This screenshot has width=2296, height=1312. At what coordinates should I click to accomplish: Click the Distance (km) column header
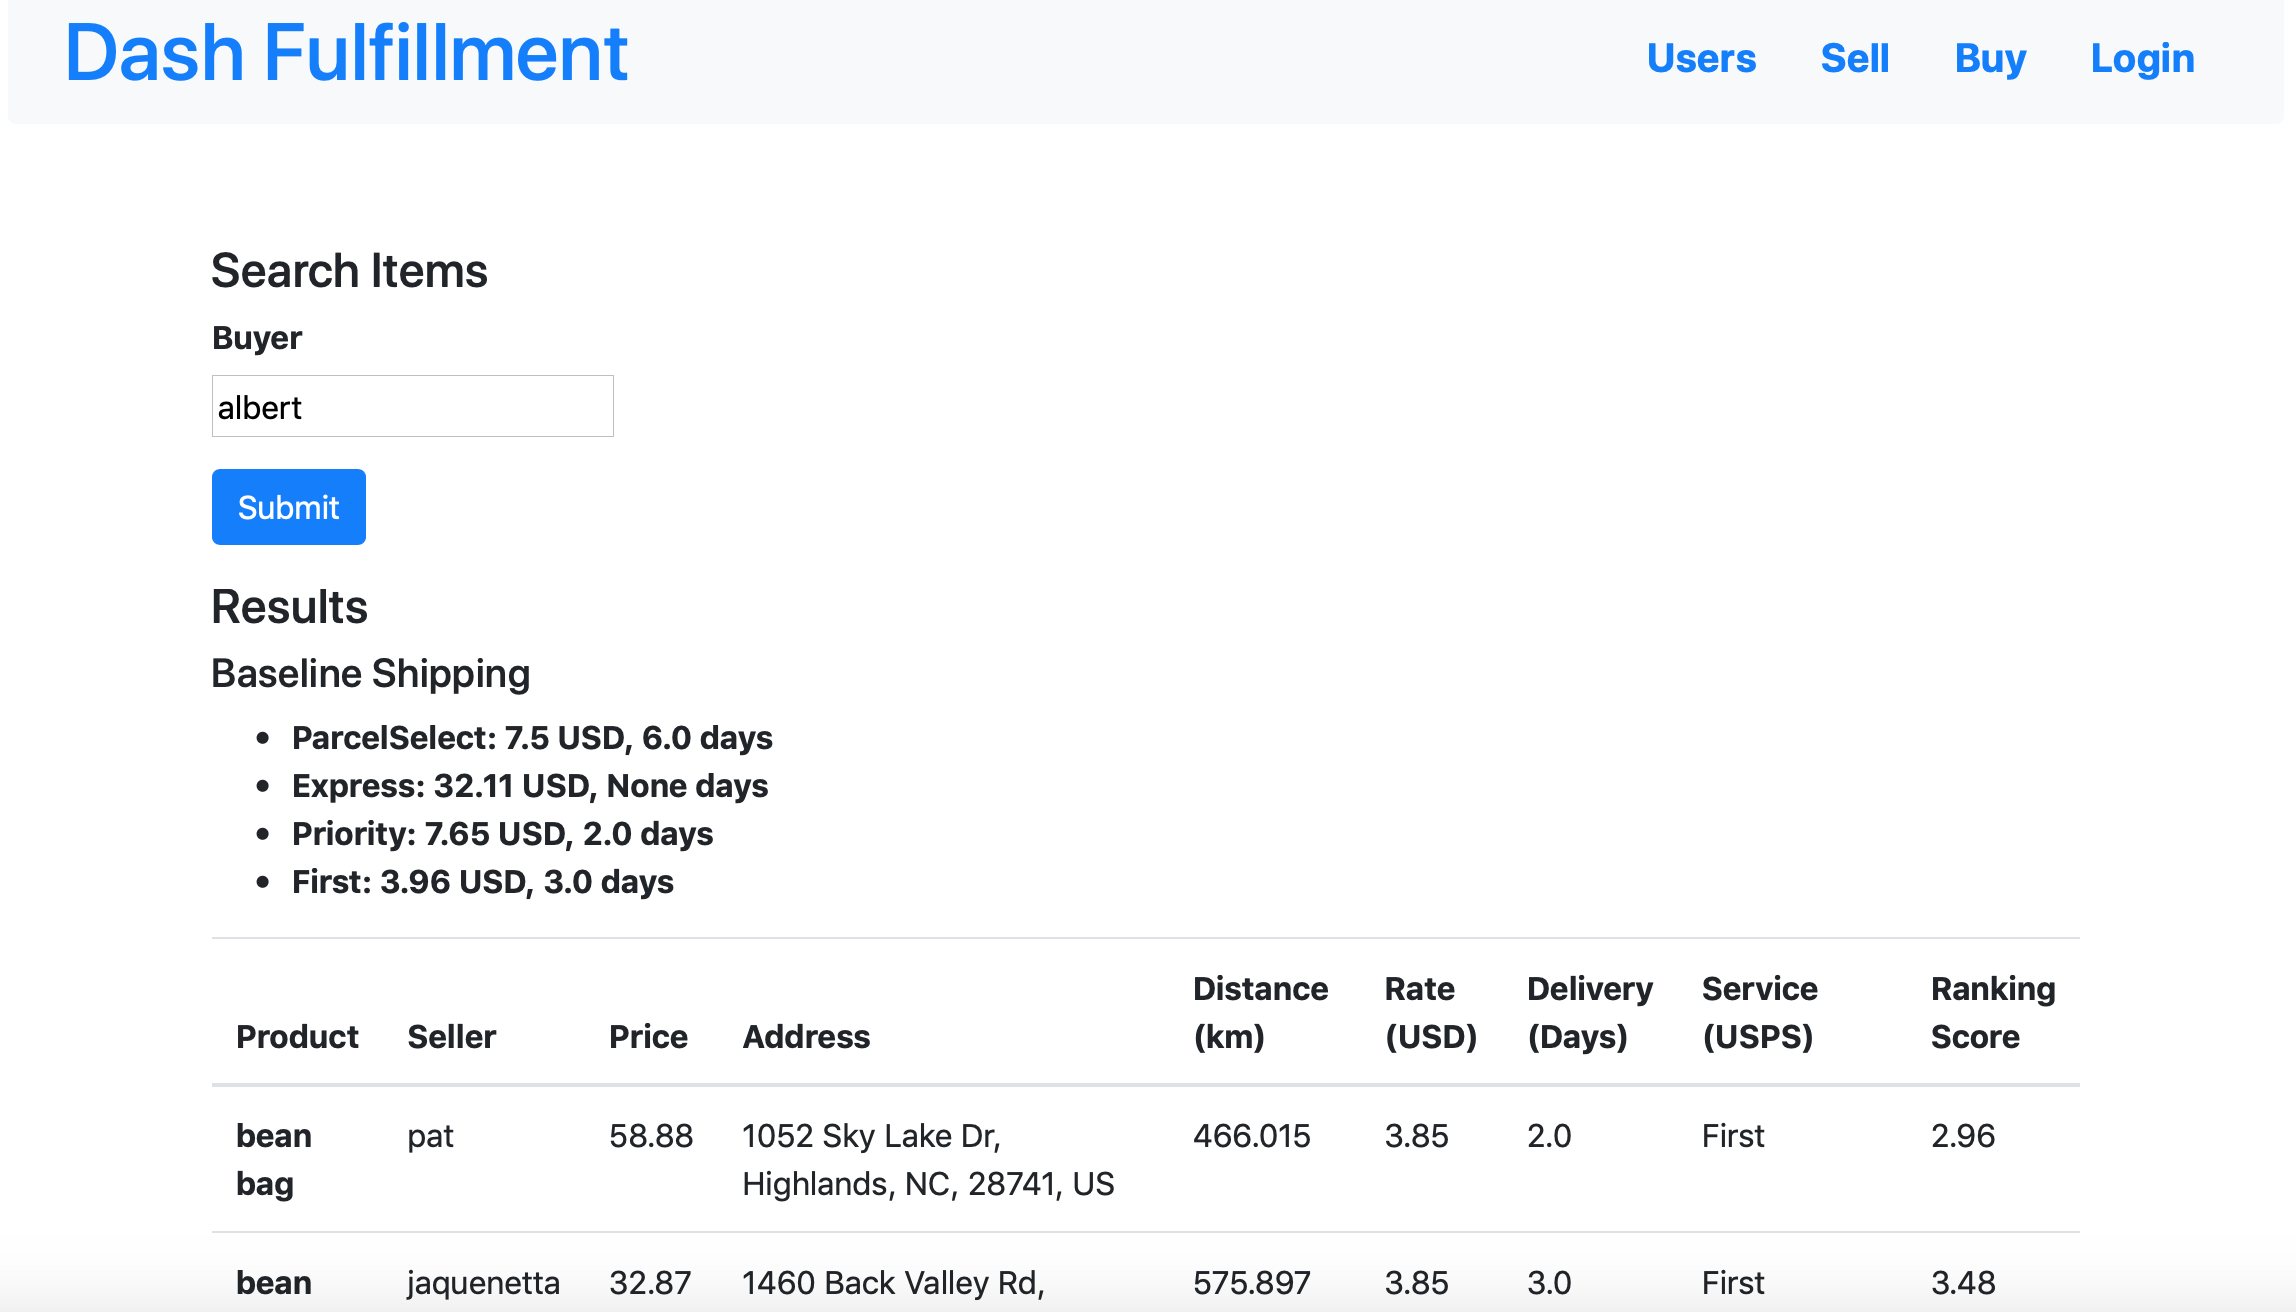point(1260,1012)
